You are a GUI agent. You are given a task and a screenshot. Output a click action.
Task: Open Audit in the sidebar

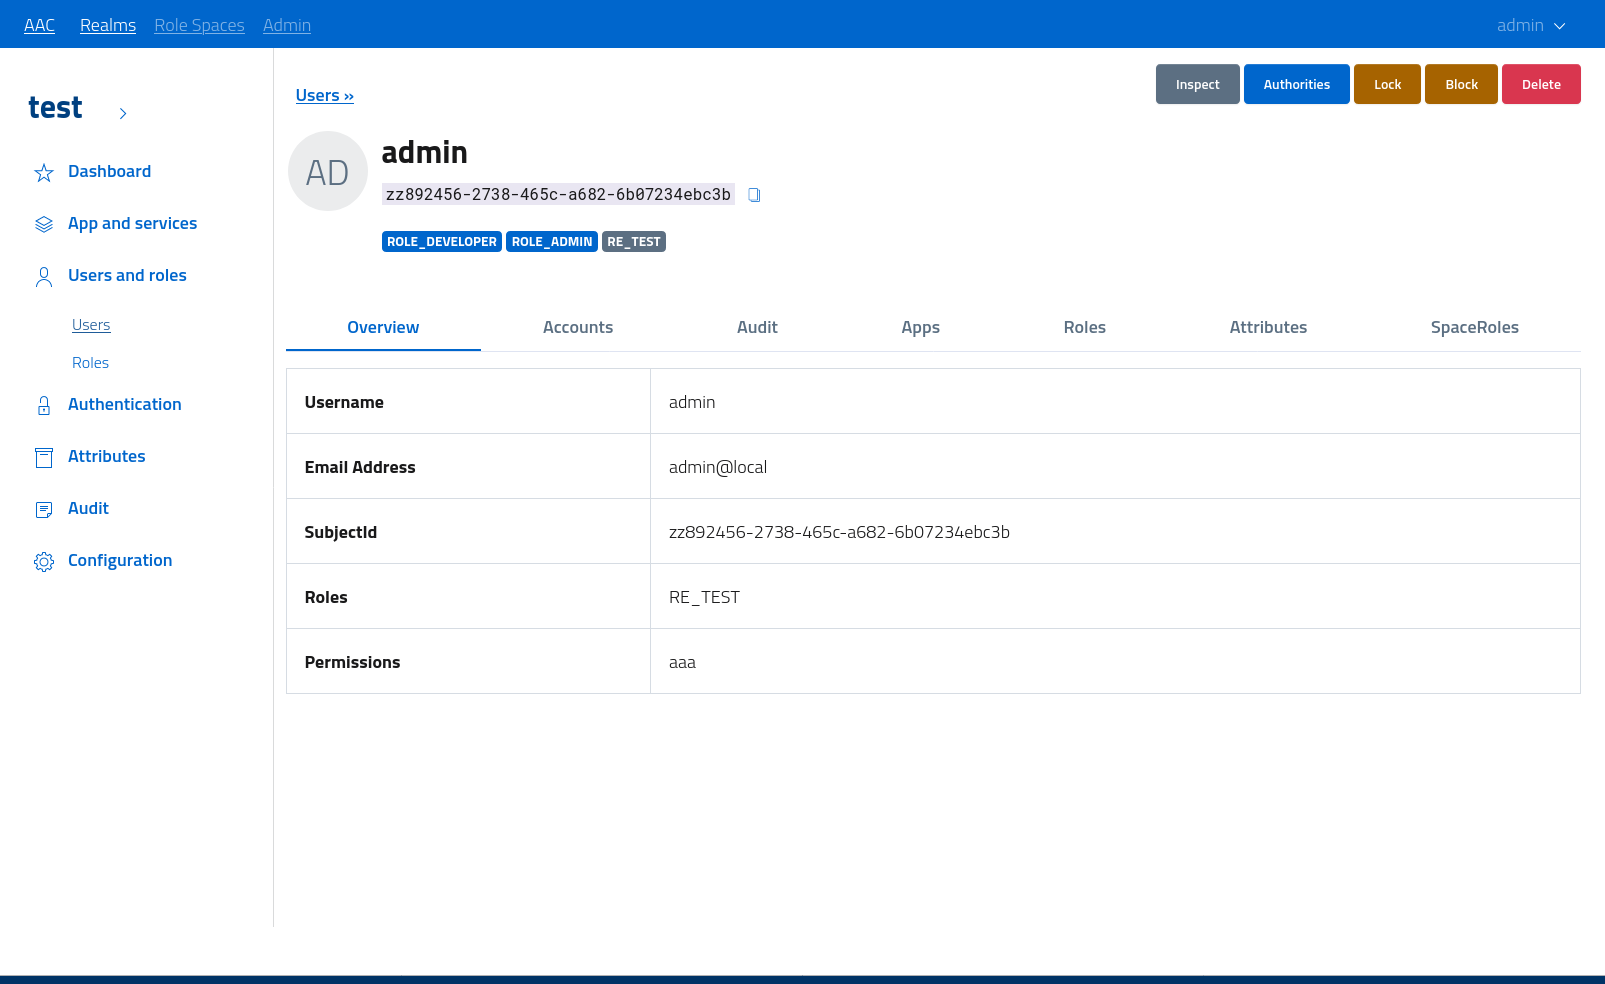coord(88,508)
